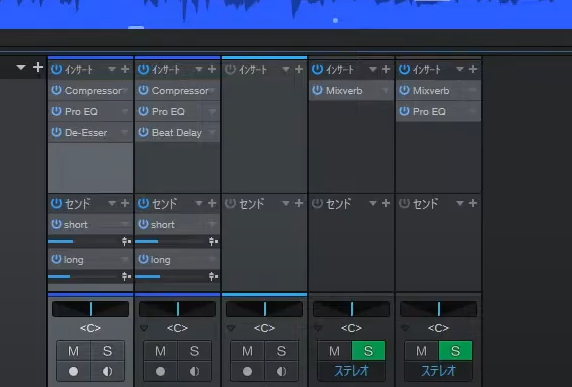The image size is (572, 387).
Task: Toggle insert power on the De-Esser channel
Action: click(57, 69)
